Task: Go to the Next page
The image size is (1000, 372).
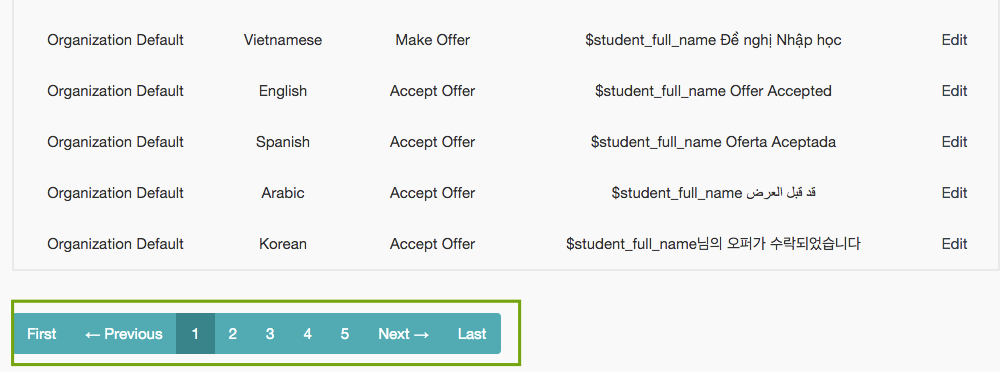Action: click(x=404, y=334)
